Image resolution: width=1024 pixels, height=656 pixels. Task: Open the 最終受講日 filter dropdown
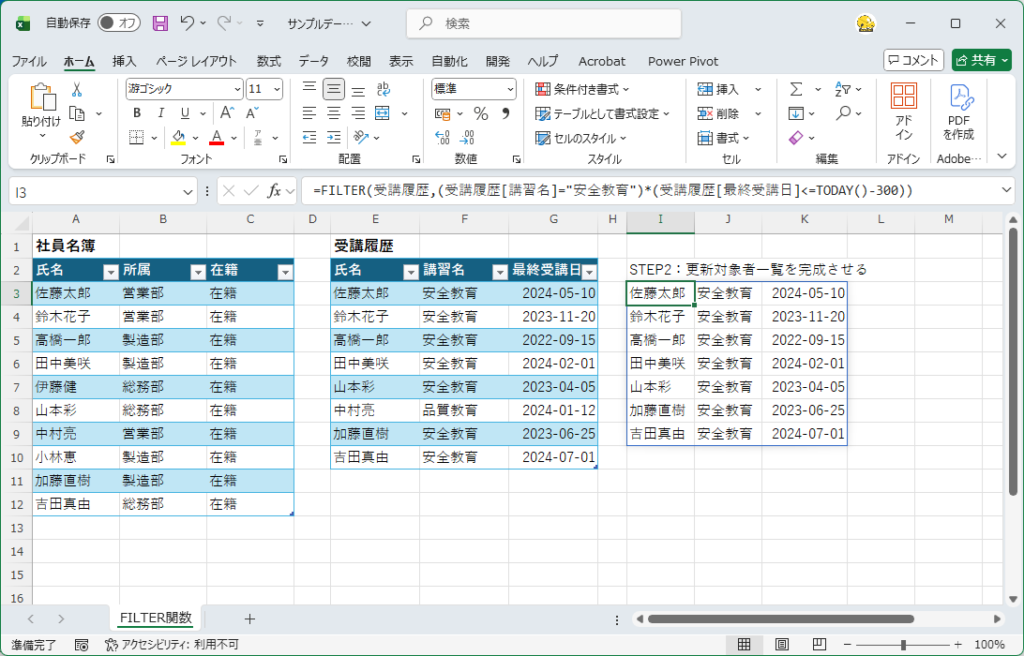[589, 271]
